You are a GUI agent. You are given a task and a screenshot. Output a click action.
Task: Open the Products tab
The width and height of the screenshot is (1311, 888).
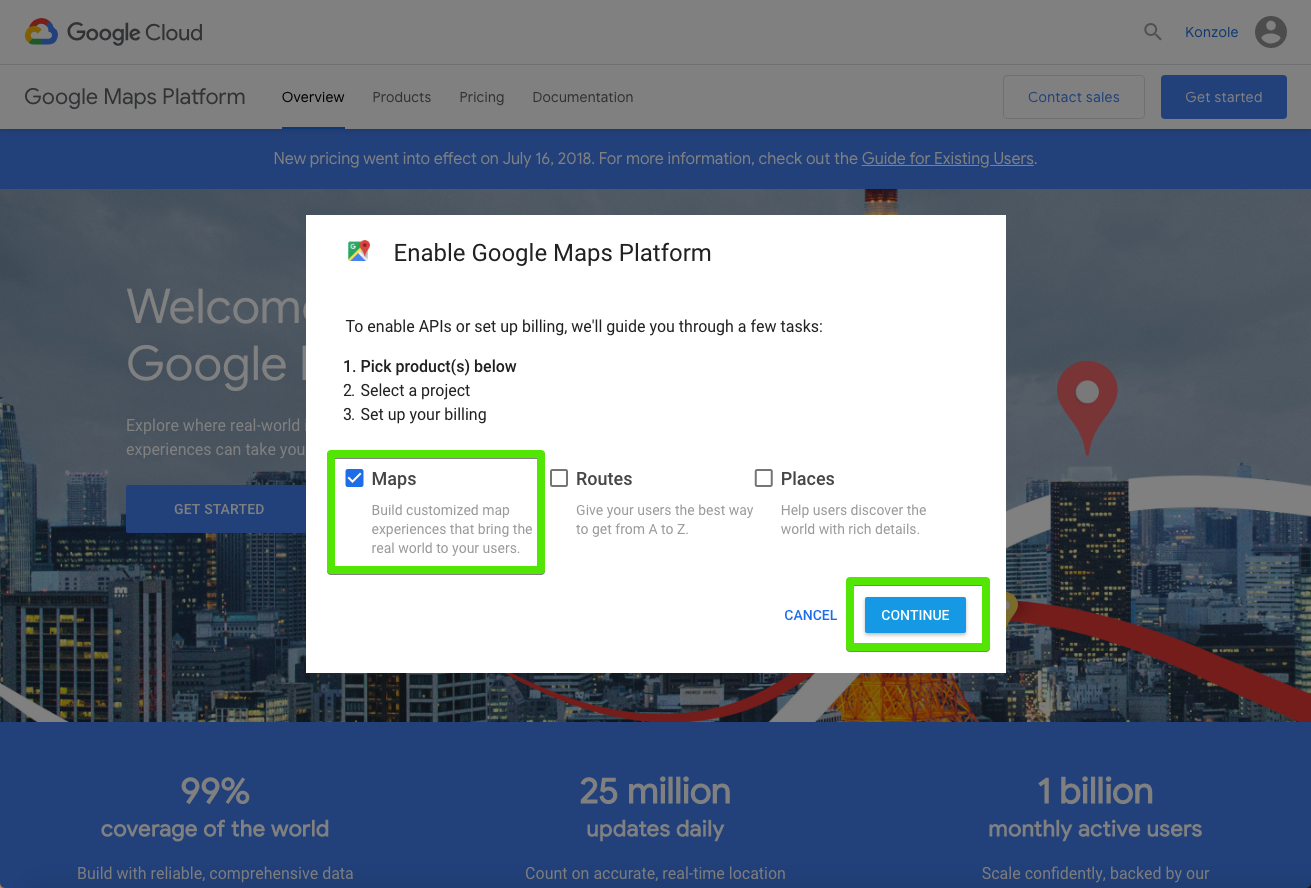401,97
